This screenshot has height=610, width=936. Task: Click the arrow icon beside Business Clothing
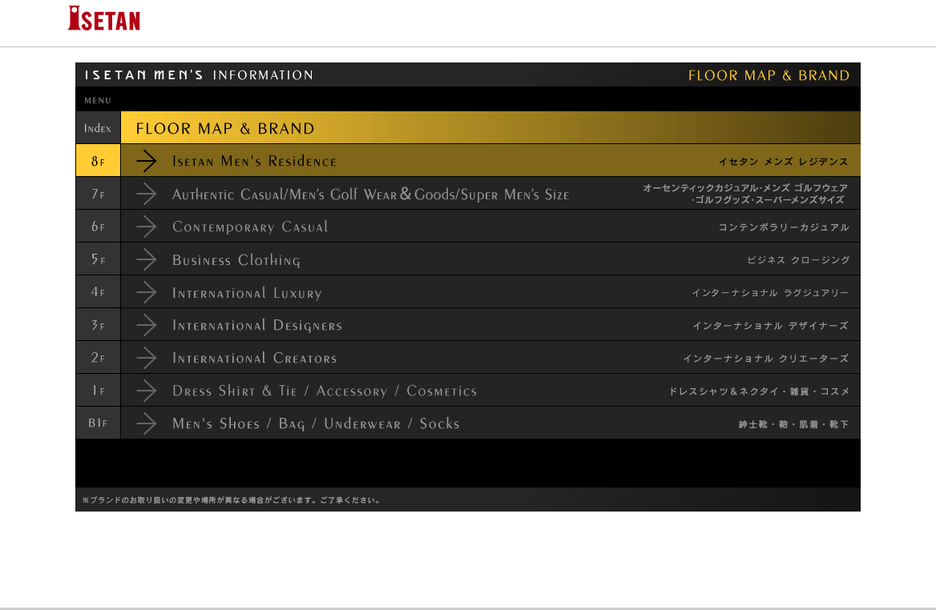[x=146, y=259]
